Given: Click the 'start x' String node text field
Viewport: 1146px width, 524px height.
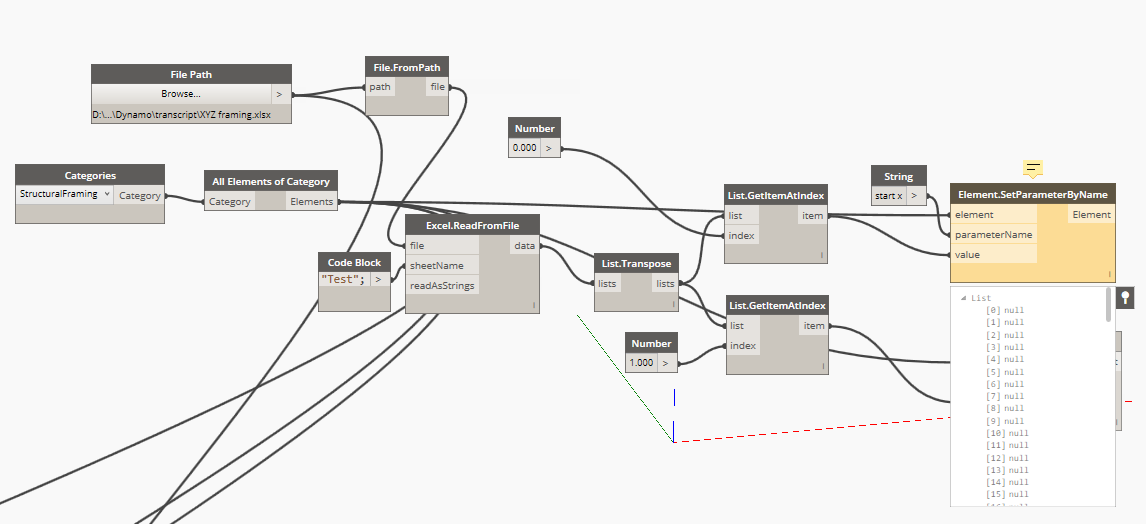Looking at the screenshot, I should pyautogui.click(x=888, y=195).
